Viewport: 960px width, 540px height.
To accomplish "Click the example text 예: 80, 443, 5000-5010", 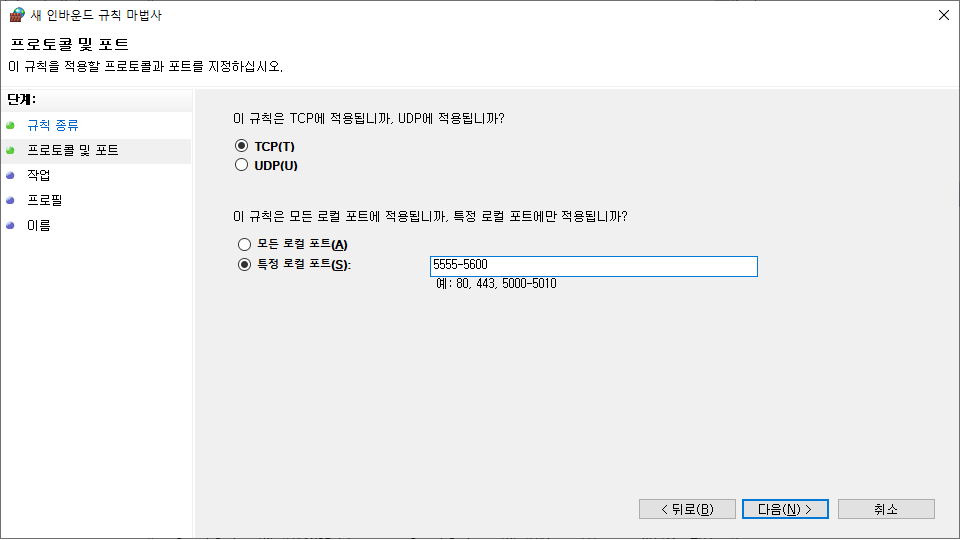I will (496, 283).
